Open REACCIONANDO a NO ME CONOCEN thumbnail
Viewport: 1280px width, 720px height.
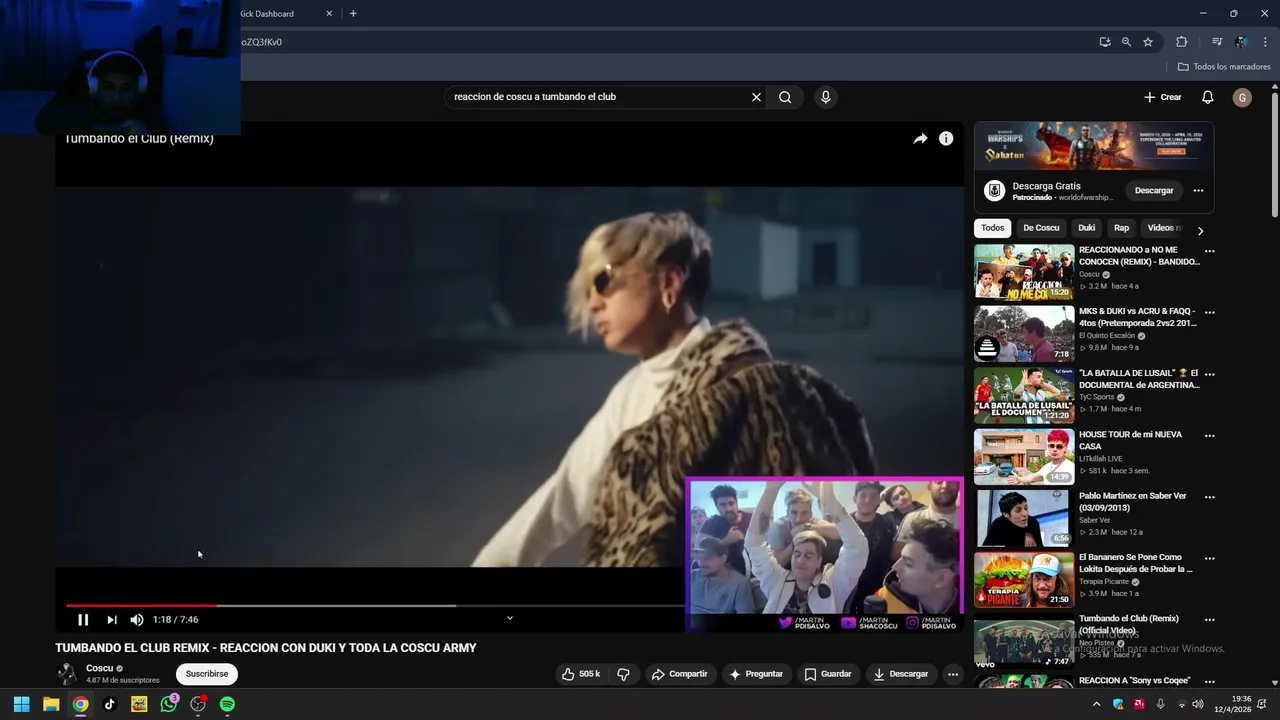pos(1024,272)
